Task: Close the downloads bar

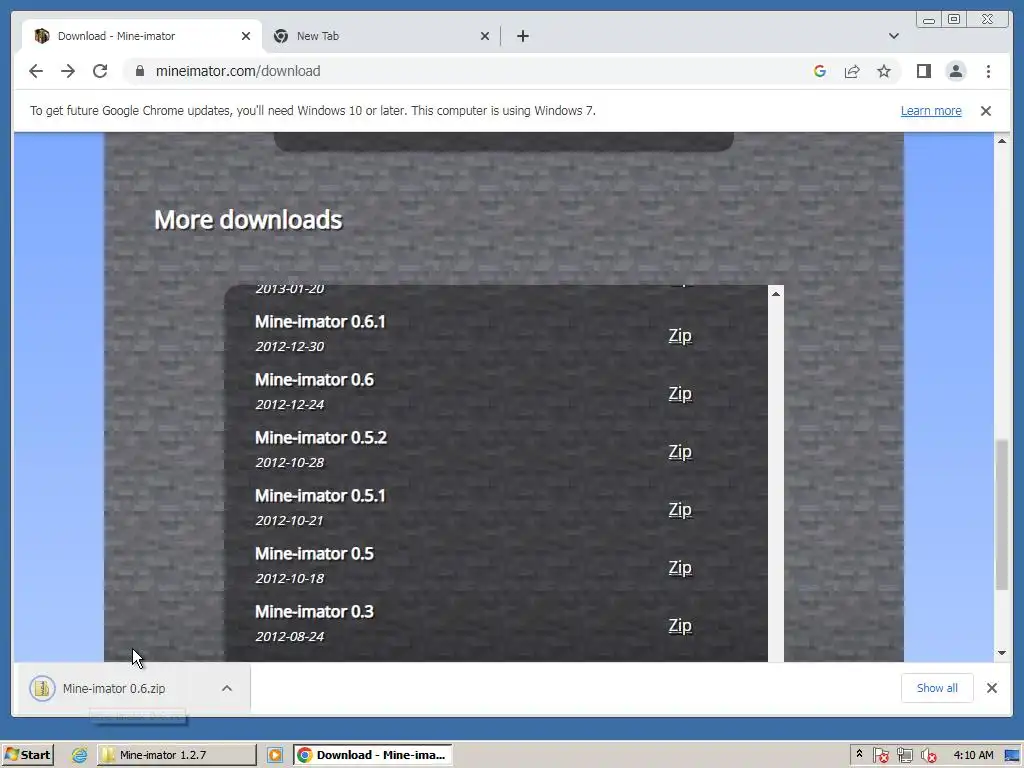Action: coord(992,688)
